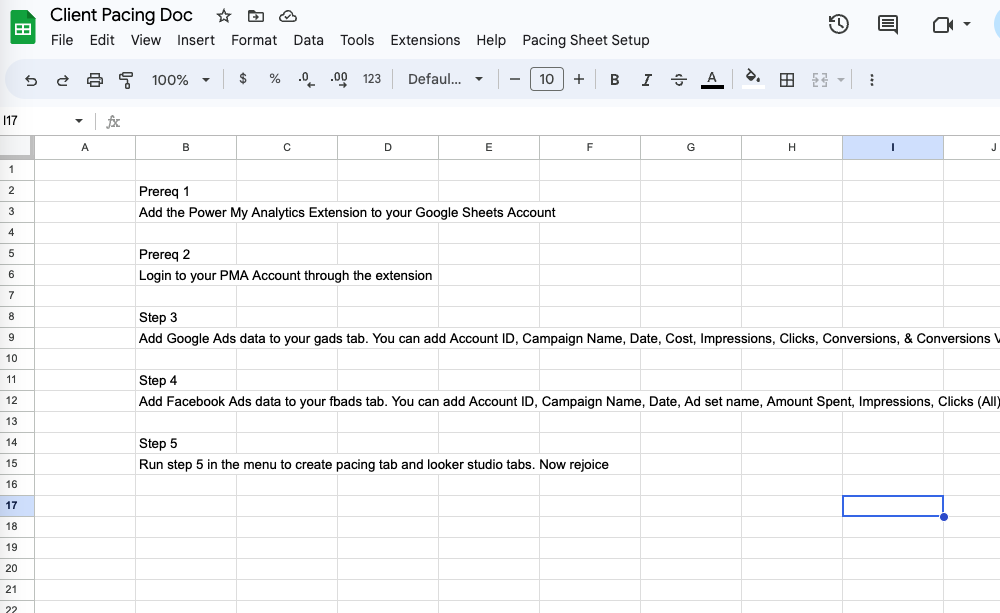Increase font size plus button
Image resolution: width=1000 pixels, height=613 pixels.
tap(578, 79)
